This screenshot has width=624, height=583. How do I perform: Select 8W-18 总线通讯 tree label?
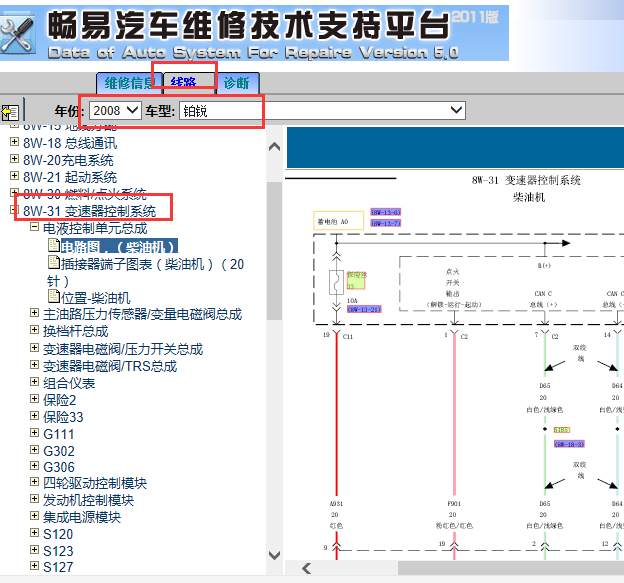[x=70, y=143]
